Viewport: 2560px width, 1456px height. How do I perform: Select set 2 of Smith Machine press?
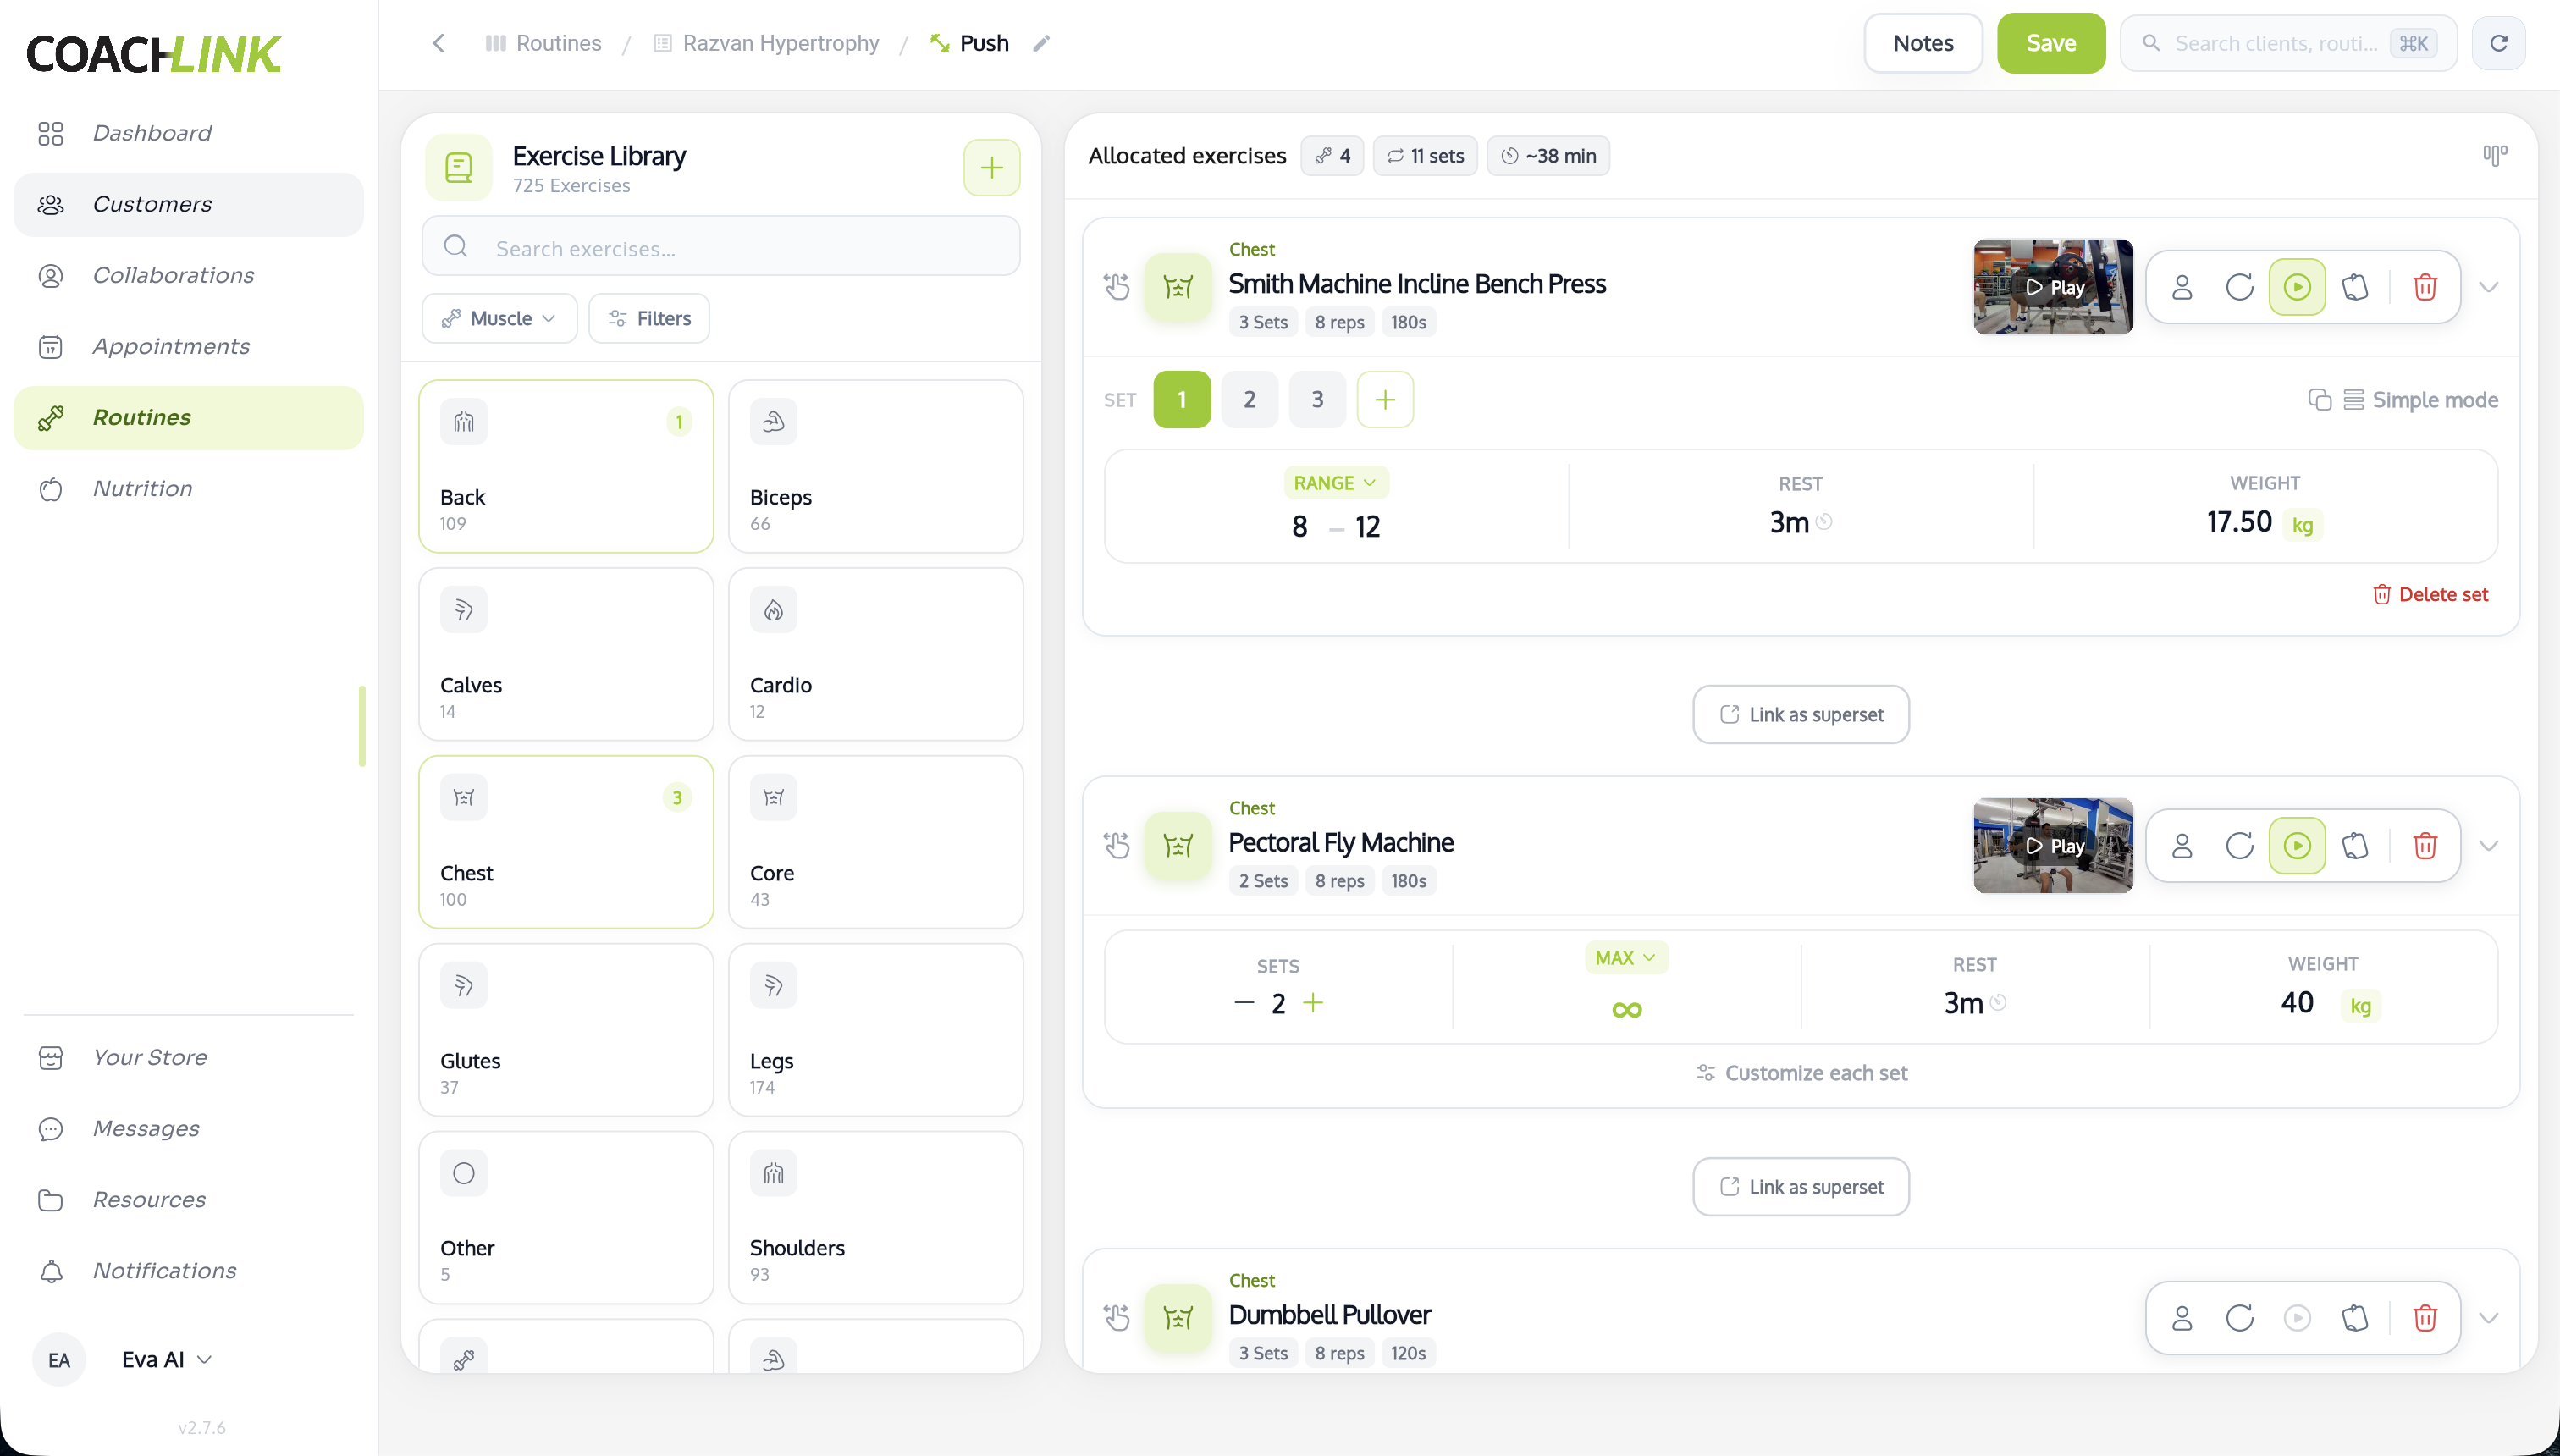[1249, 400]
